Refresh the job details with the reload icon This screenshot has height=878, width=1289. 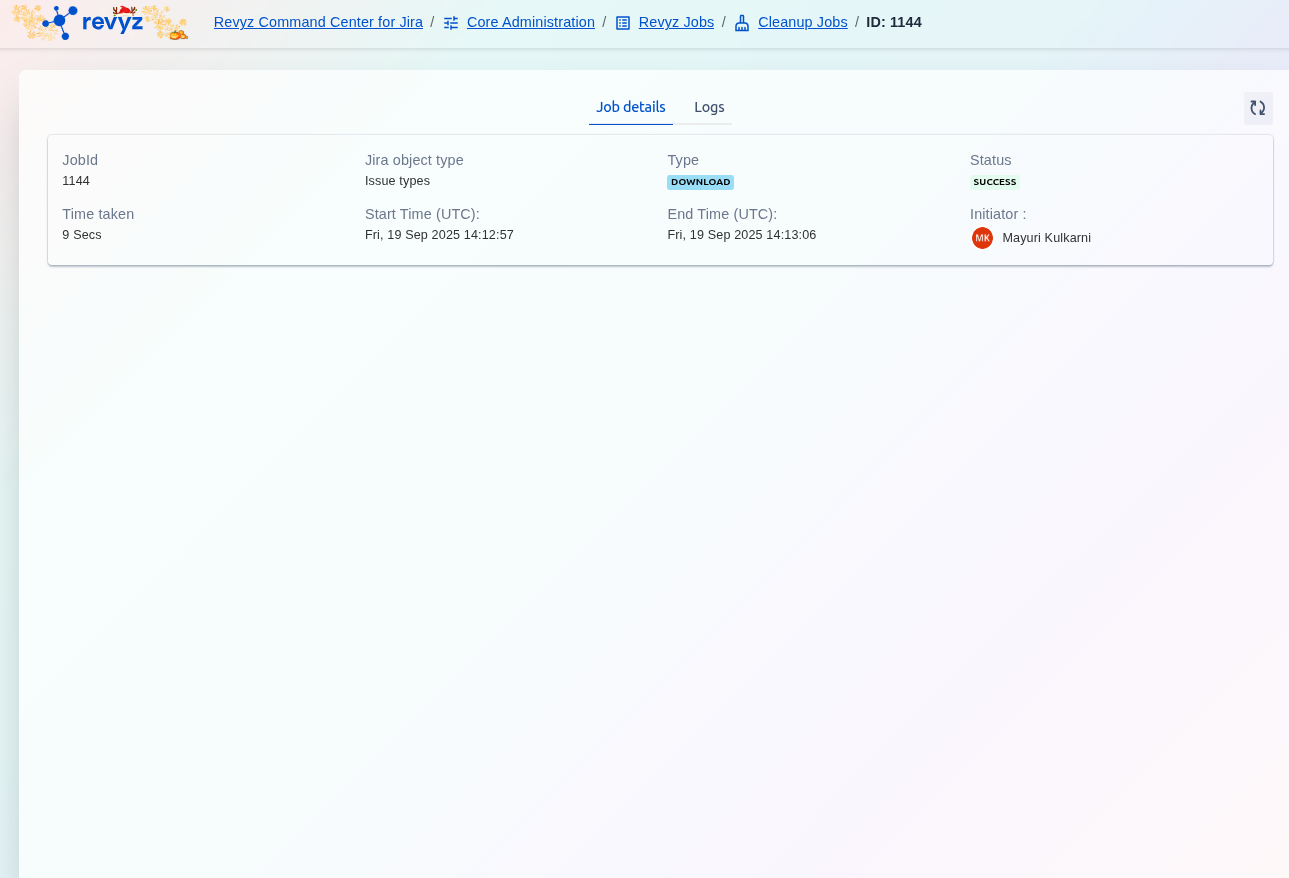(1258, 108)
